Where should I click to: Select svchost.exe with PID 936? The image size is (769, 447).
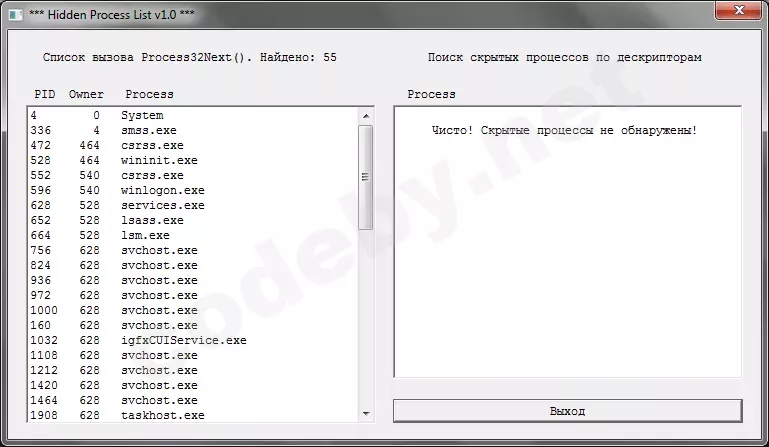click(x=194, y=280)
